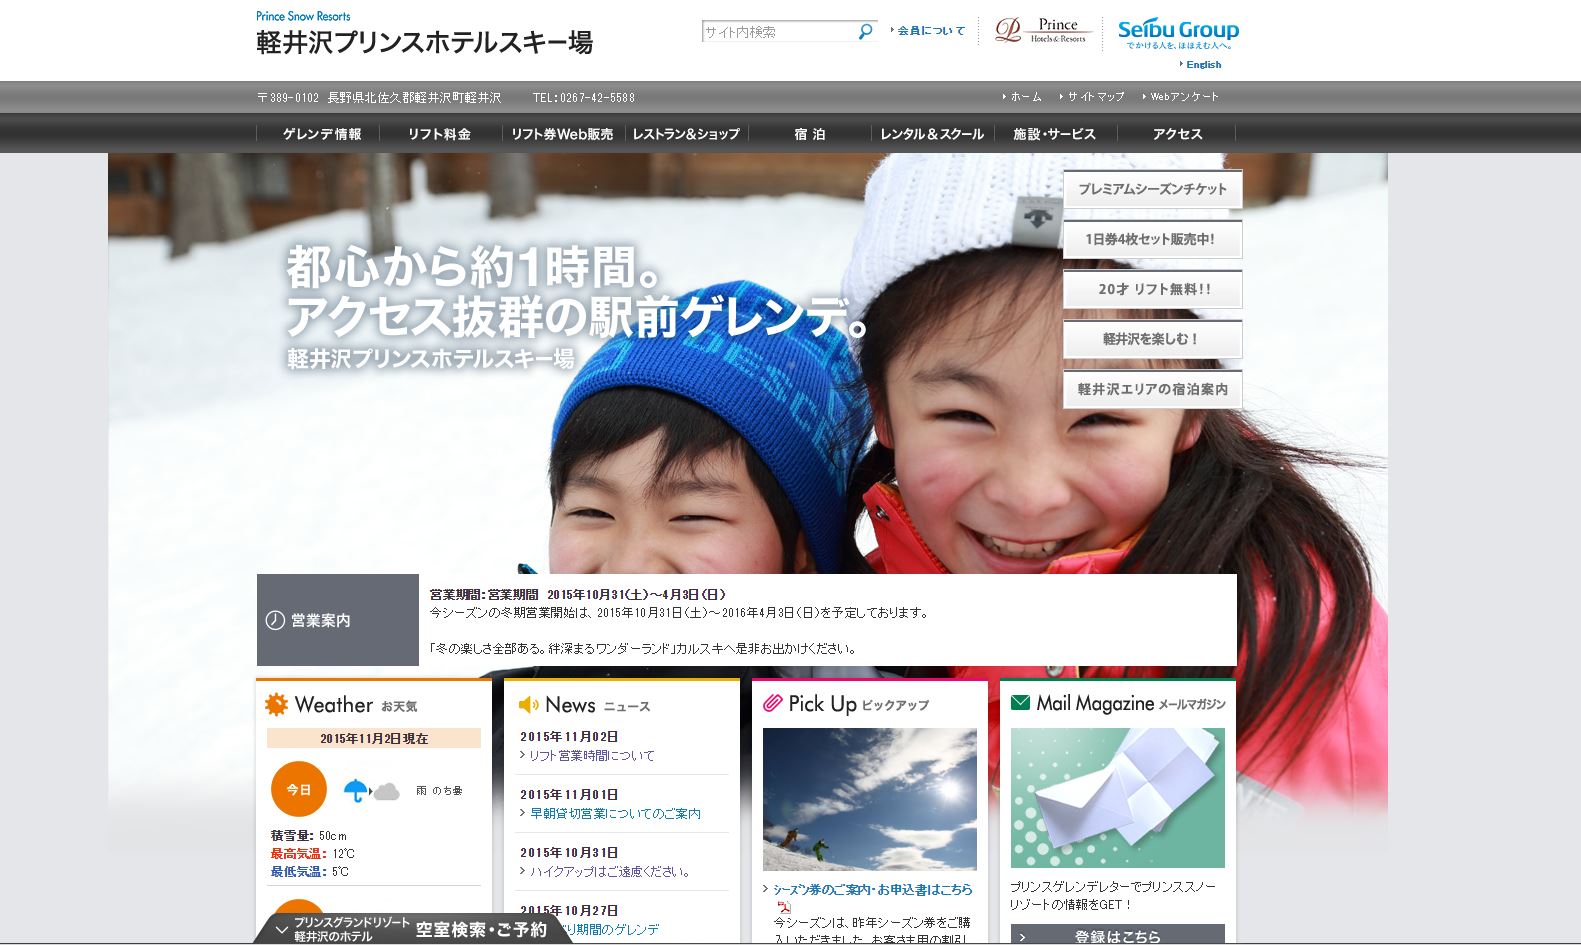Image resolution: width=1581 pixels, height=945 pixels.
Task: Click the envelope icon next to Mail Magazine
Action: coord(1020,703)
